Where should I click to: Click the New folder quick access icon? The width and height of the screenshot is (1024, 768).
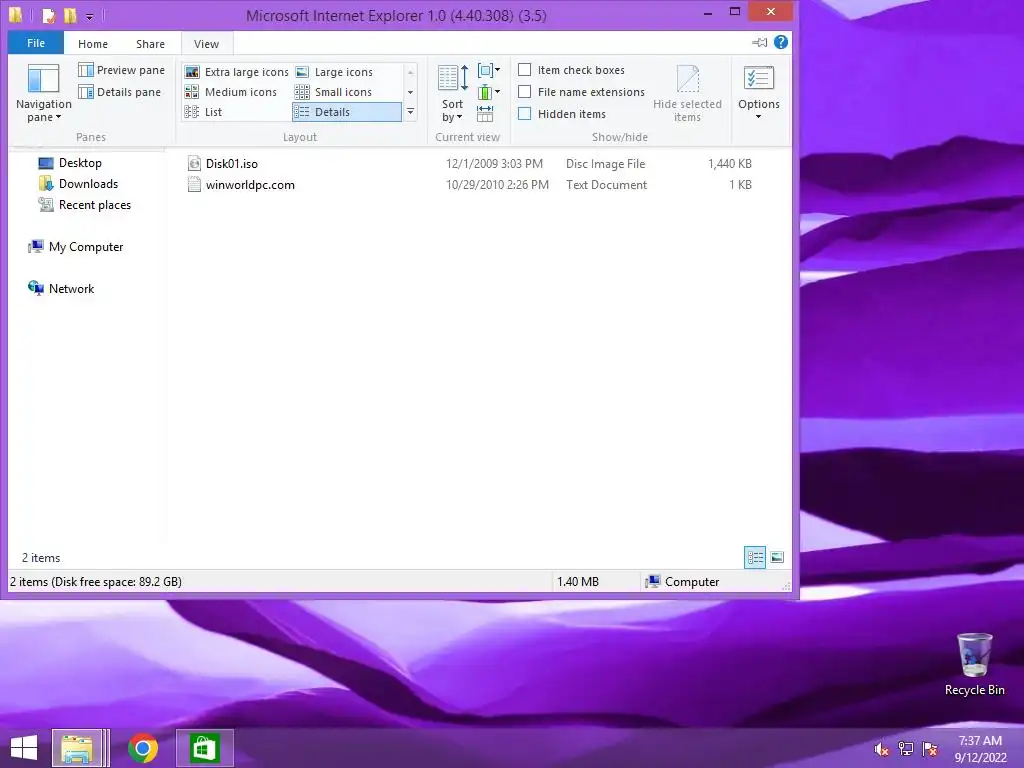(70, 15)
